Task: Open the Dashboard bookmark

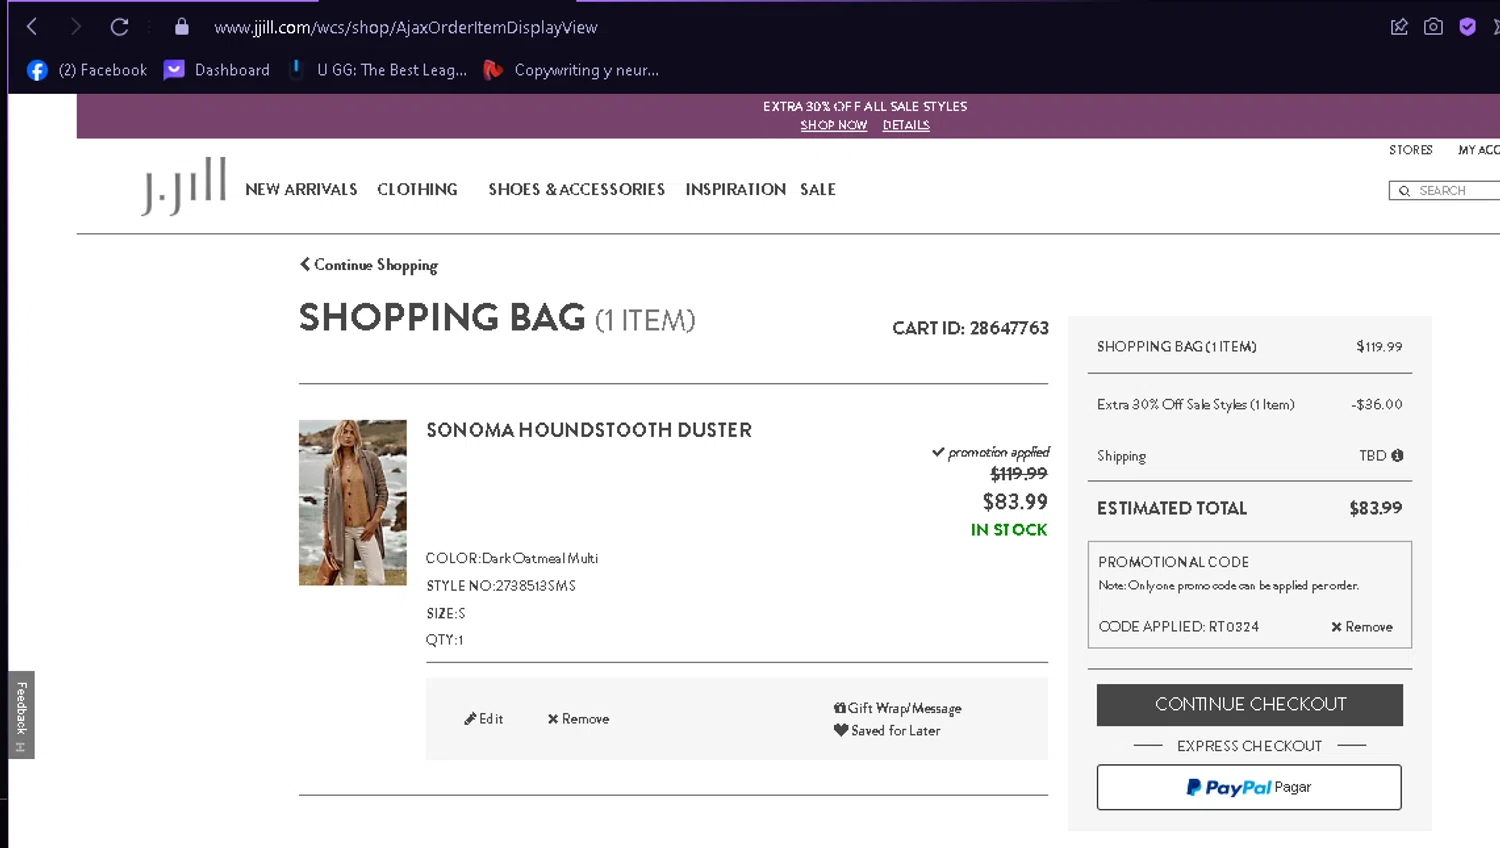Action: (217, 70)
